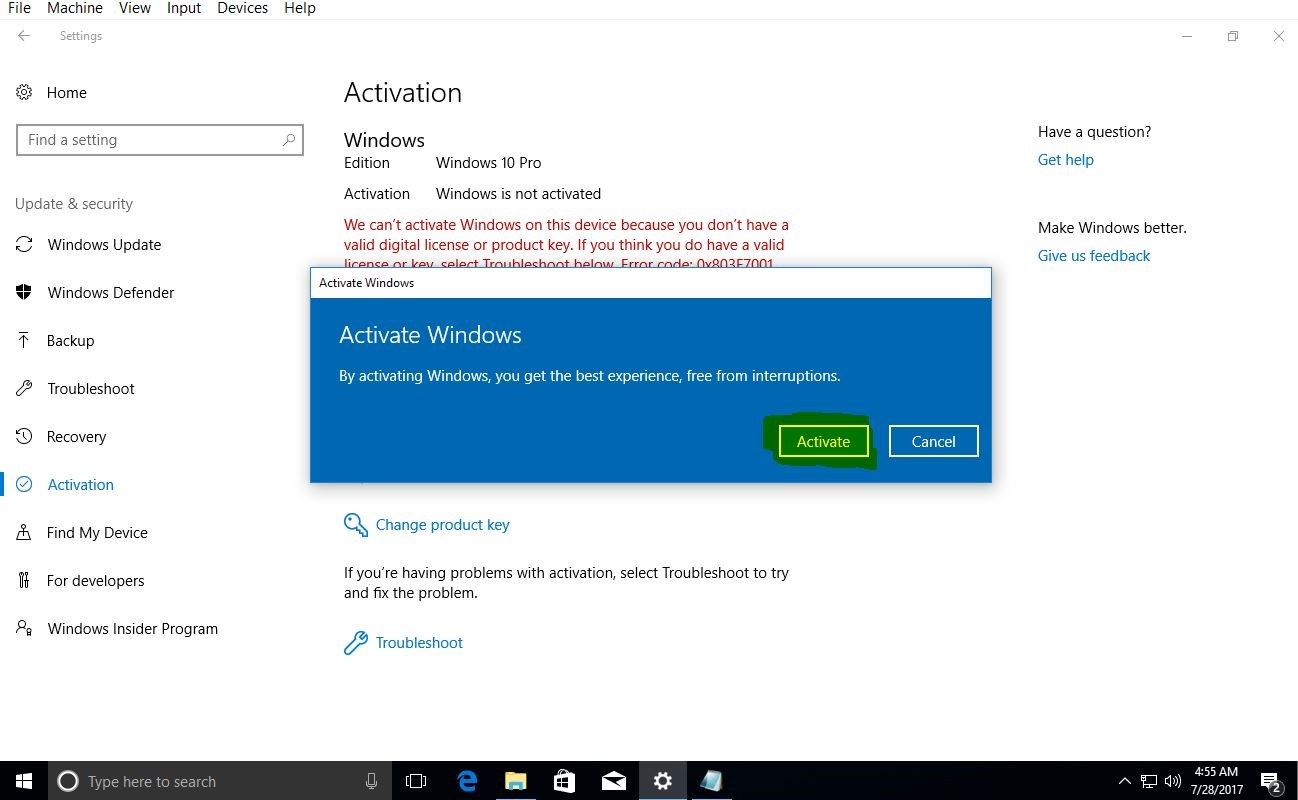The image size is (1298, 800).
Task: Click the Activate Windows dialog title bar text
Action: [366, 283]
